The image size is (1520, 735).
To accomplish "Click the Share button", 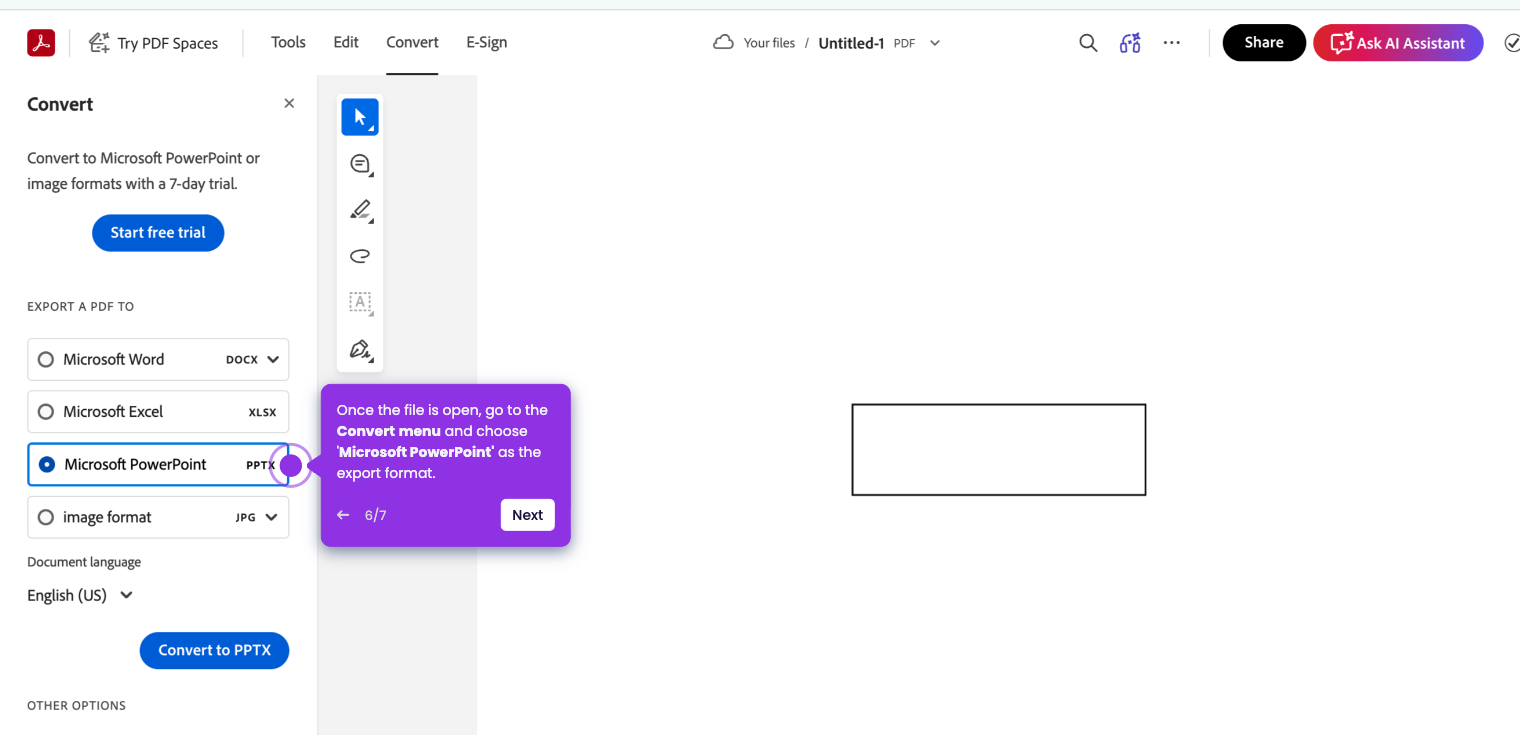I will point(1264,43).
